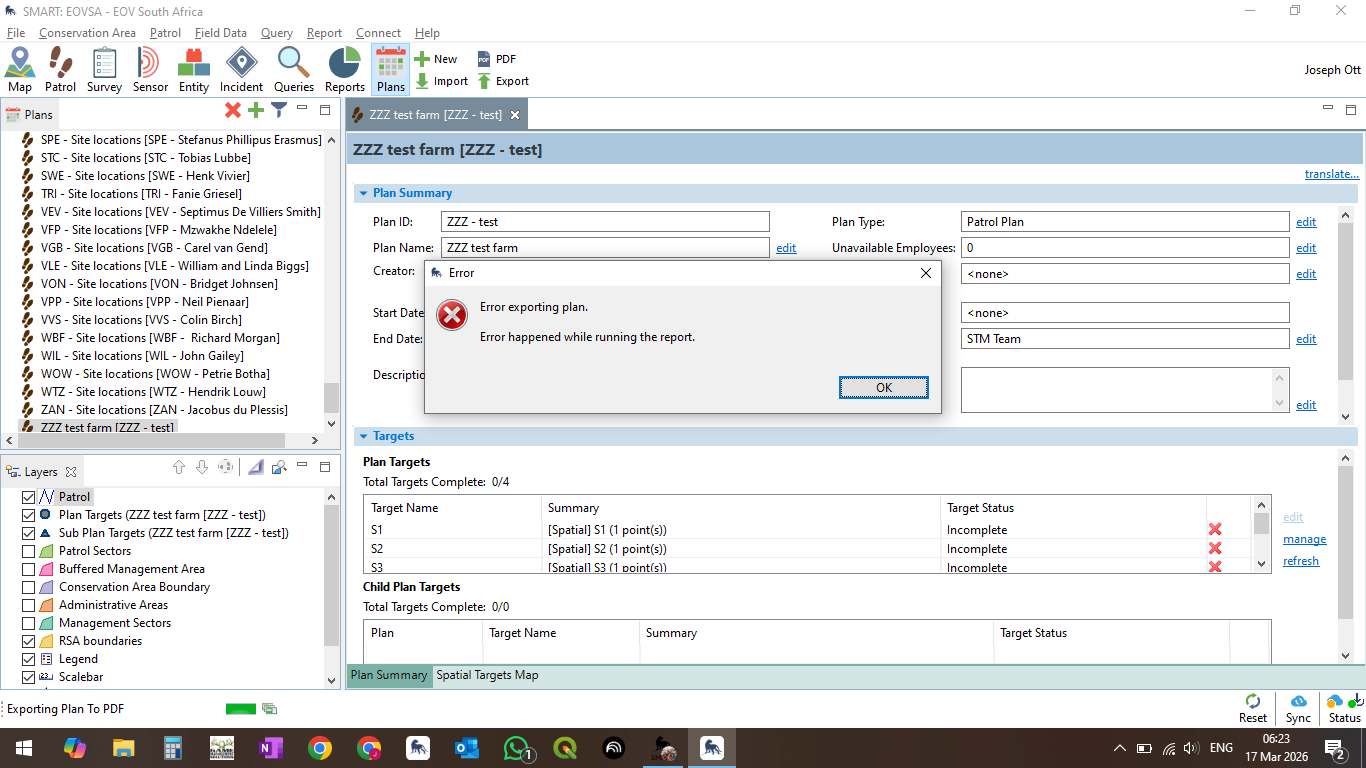Enable the Patrol Sectors layer checkbox
This screenshot has height=768, width=1366.
[x=29, y=551]
